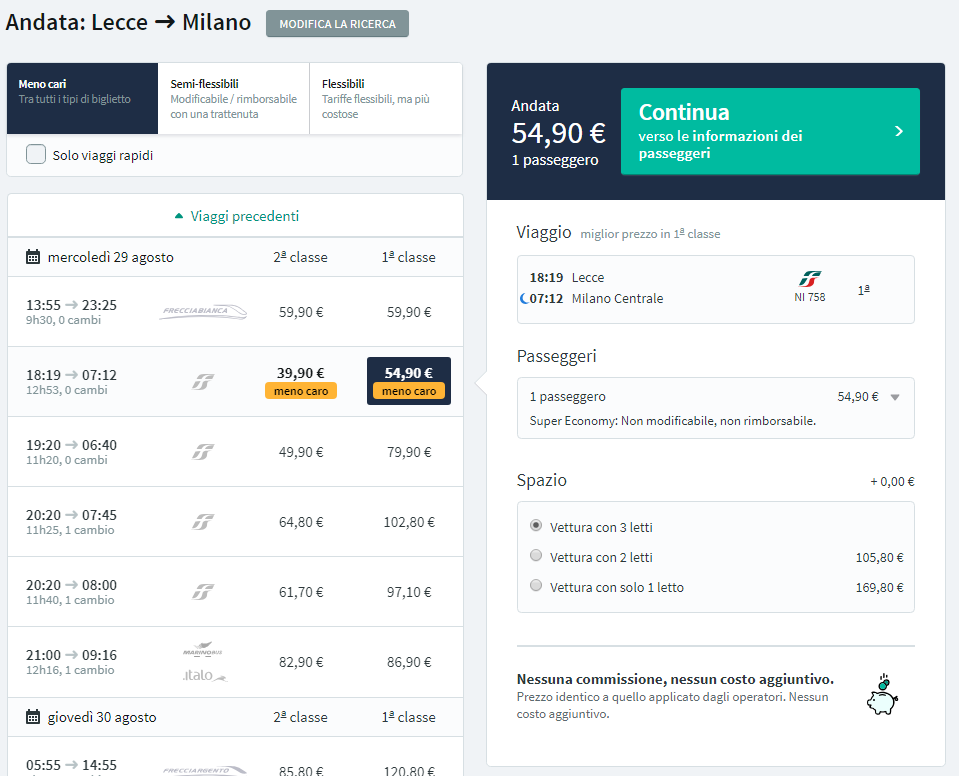The width and height of the screenshot is (959, 776).
Task: Click Trenitalia logo on 20:20 to 07:45 row
Action: [x=203, y=522]
